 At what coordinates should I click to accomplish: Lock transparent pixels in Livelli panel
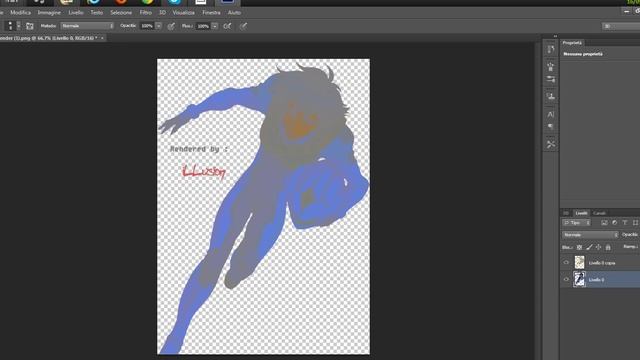point(579,247)
